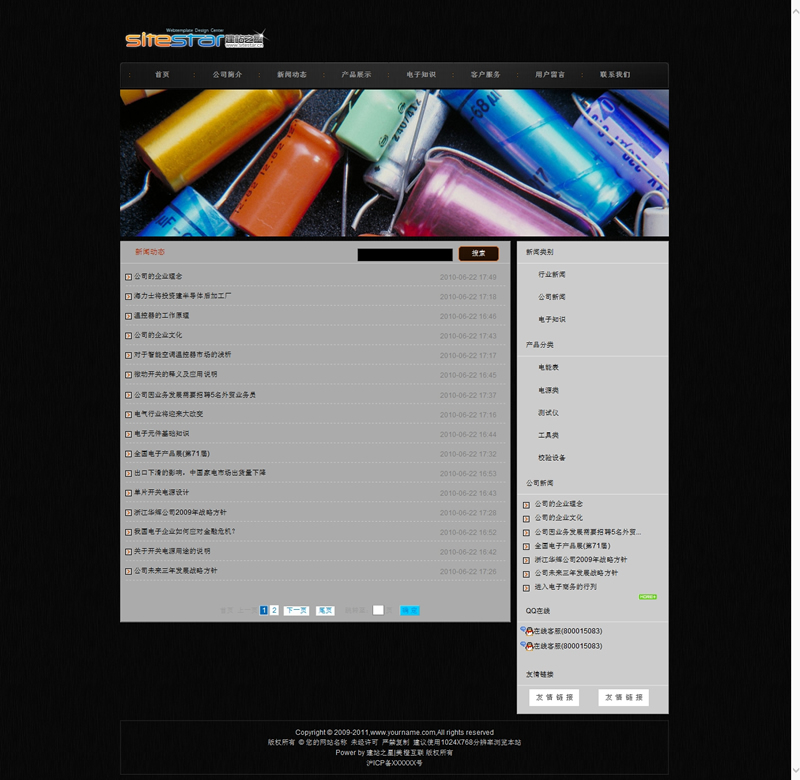Click the SiteStar logo in the header
Screen dimensions: 800x780
[194, 39]
